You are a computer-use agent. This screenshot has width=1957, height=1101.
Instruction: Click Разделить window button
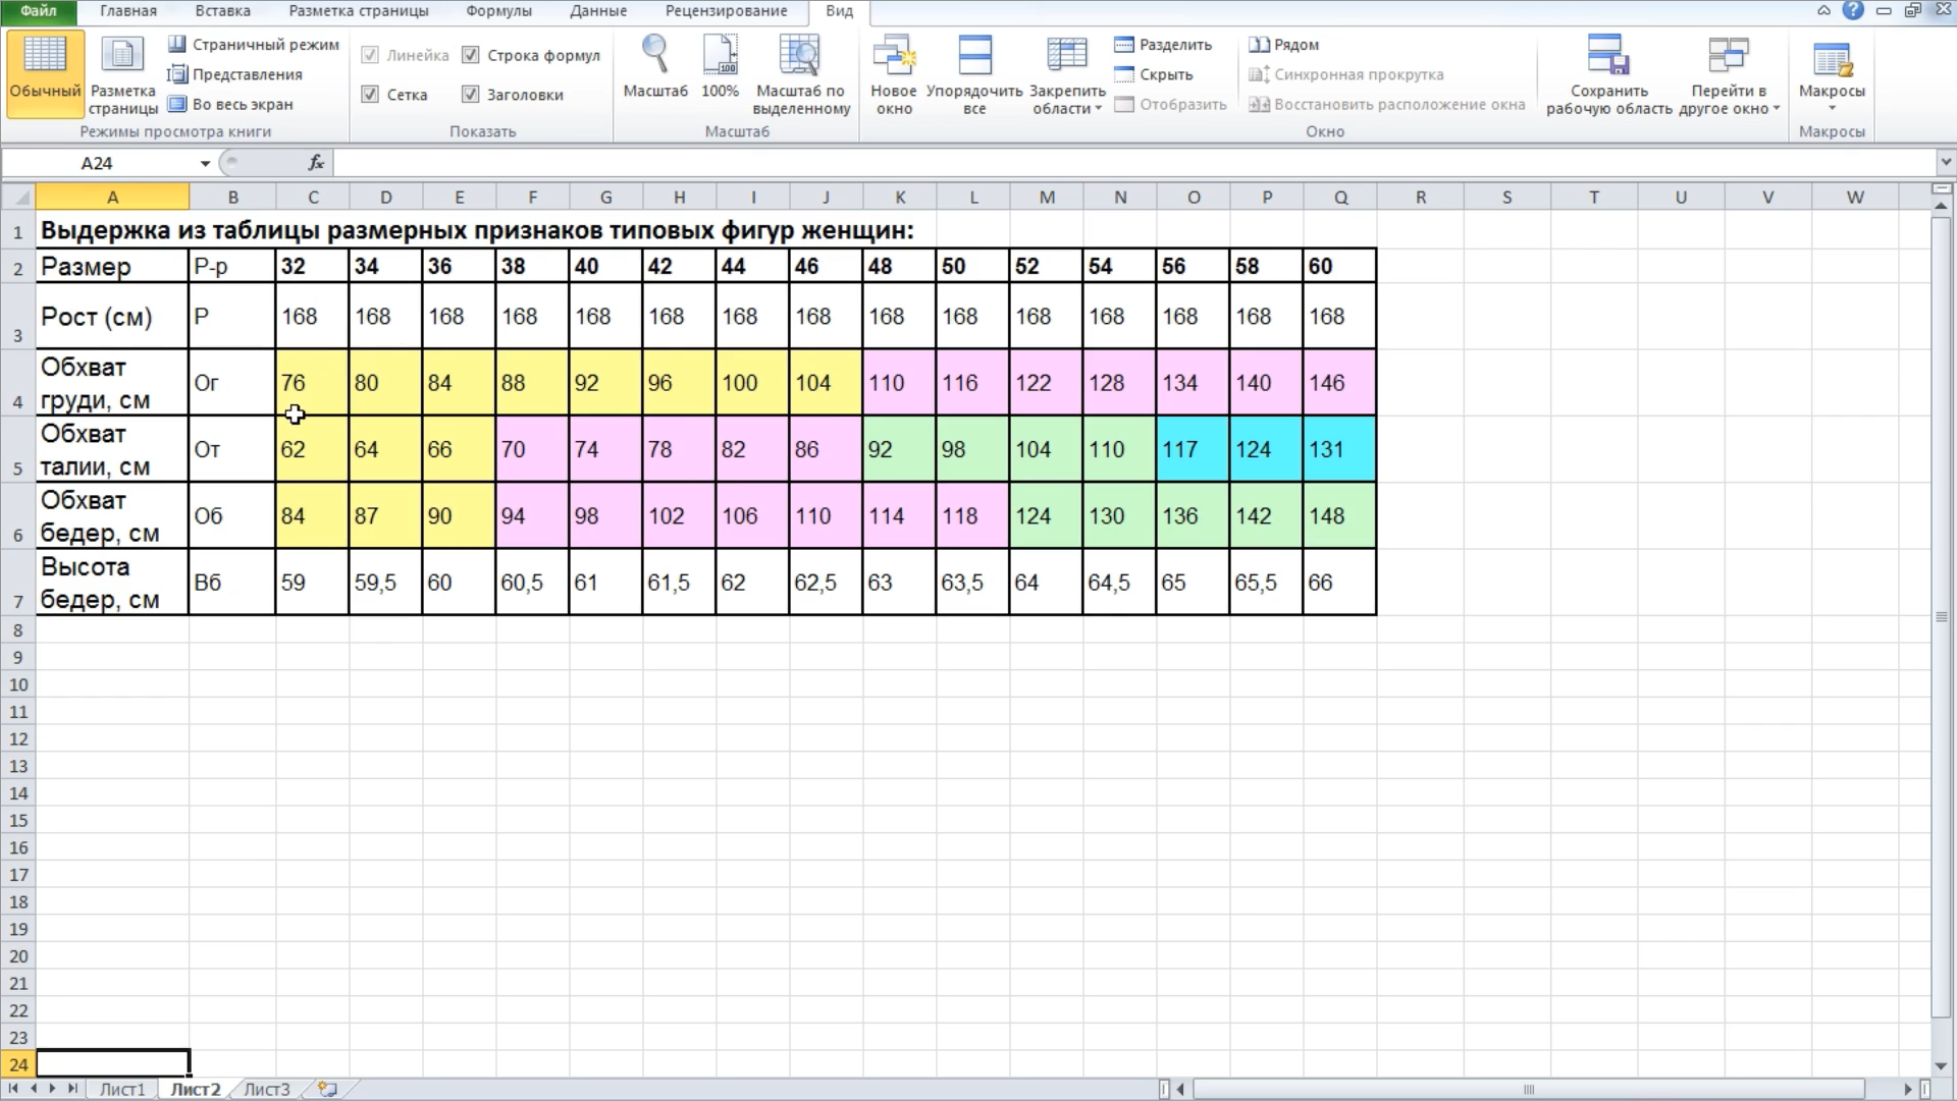(x=1162, y=45)
